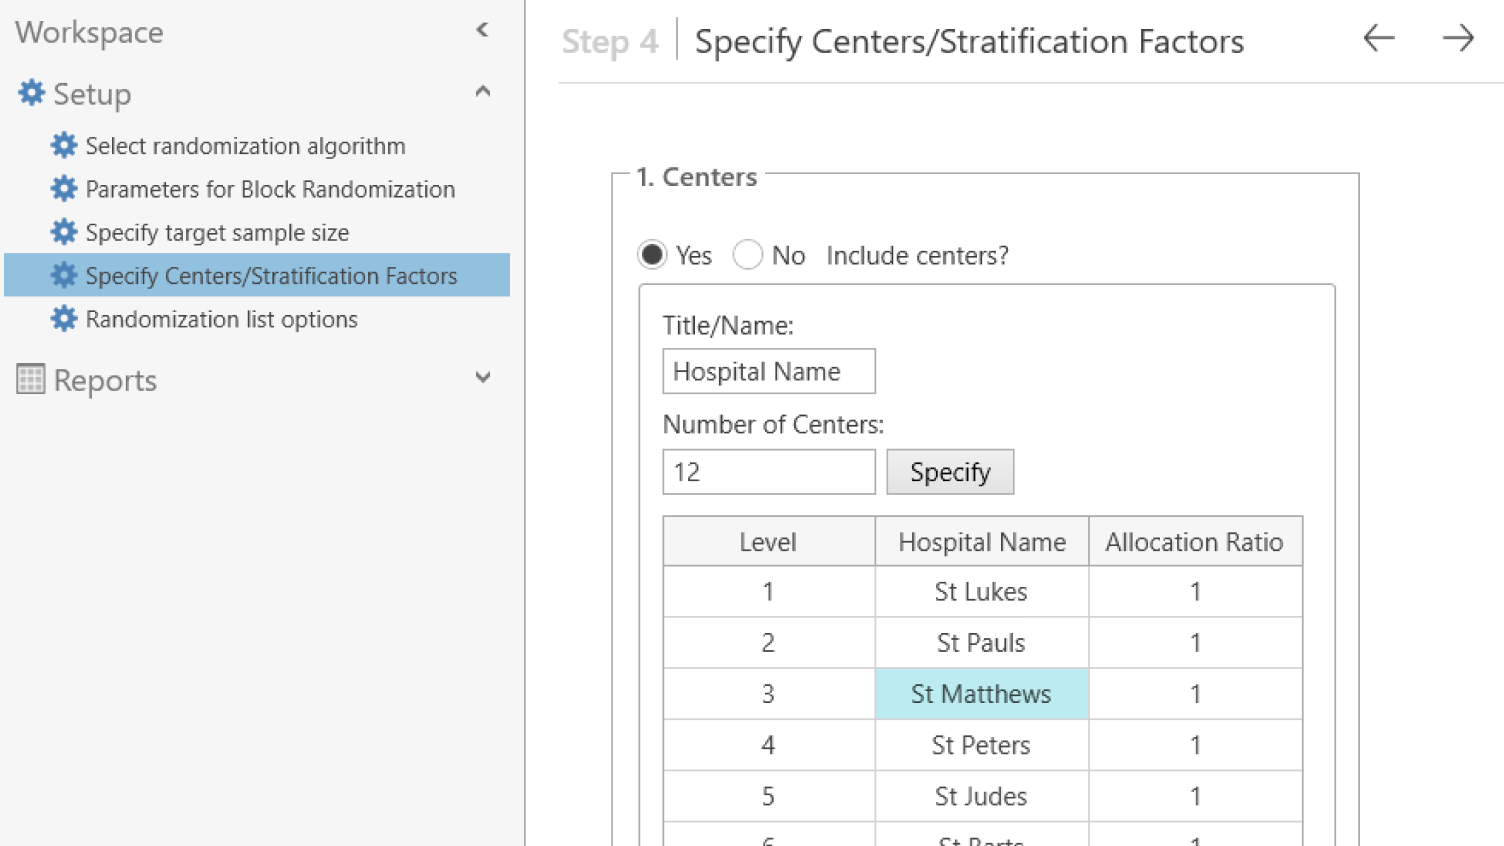Click the Specify target sample size gear icon

[63, 232]
